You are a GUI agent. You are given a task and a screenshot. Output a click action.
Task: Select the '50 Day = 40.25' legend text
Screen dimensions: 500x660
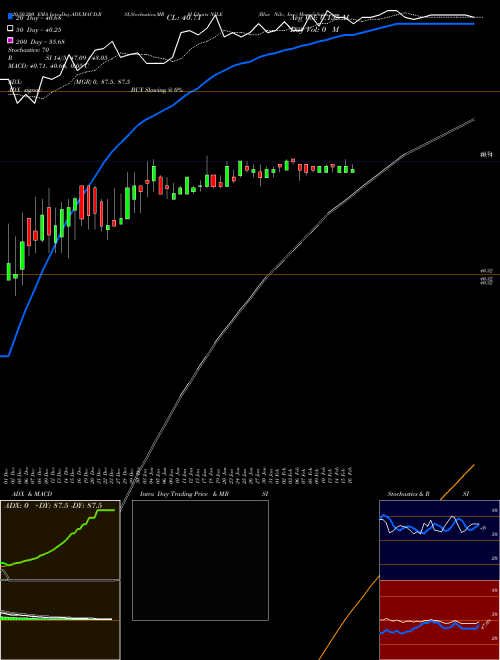click(x=38, y=30)
